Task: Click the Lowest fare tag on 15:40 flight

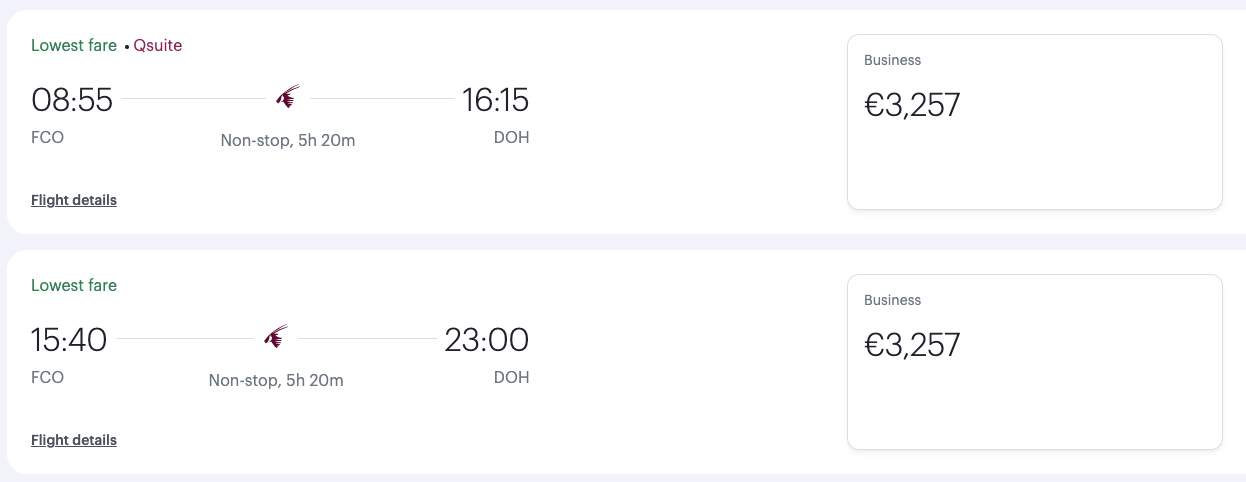Action: [74, 285]
